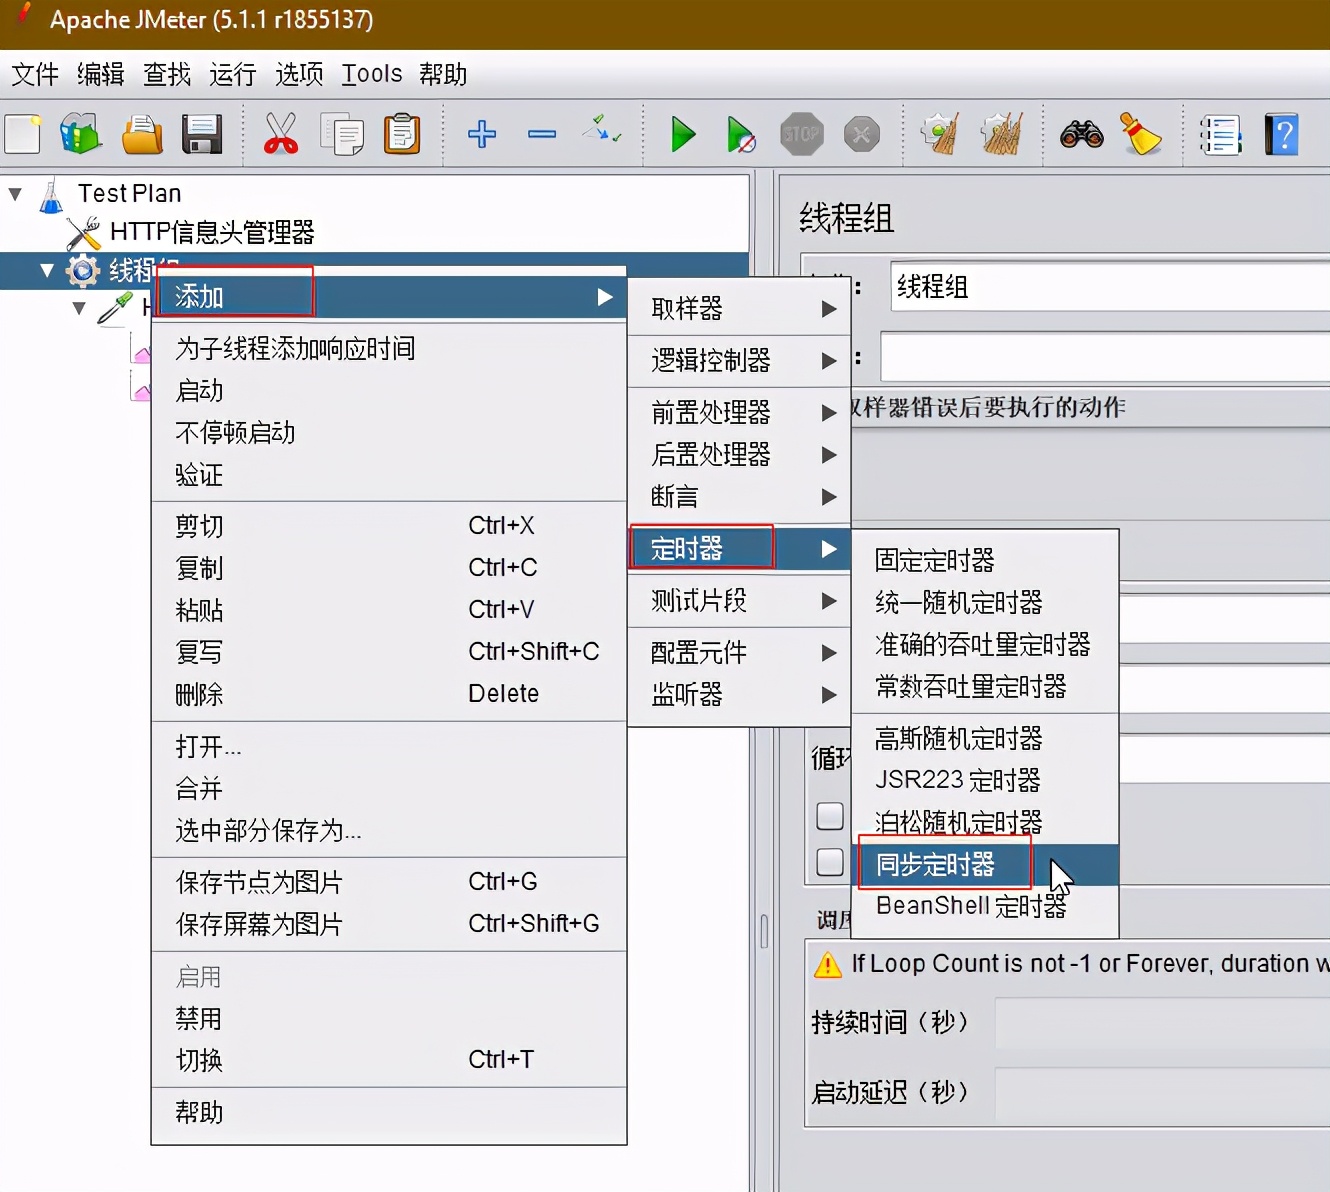Open the 选项 menu

point(299,74)
